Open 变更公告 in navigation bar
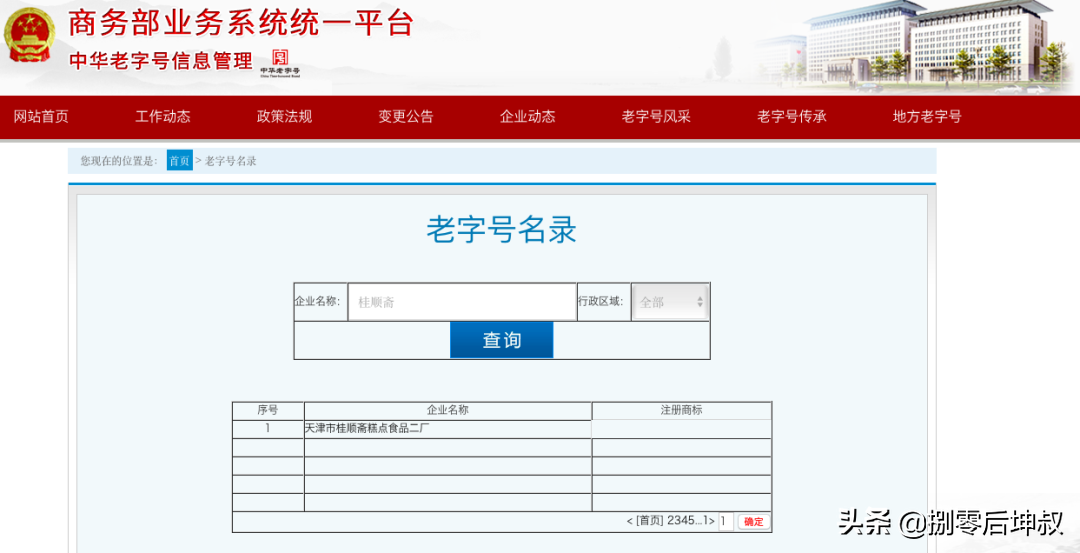 pos(406,117)
